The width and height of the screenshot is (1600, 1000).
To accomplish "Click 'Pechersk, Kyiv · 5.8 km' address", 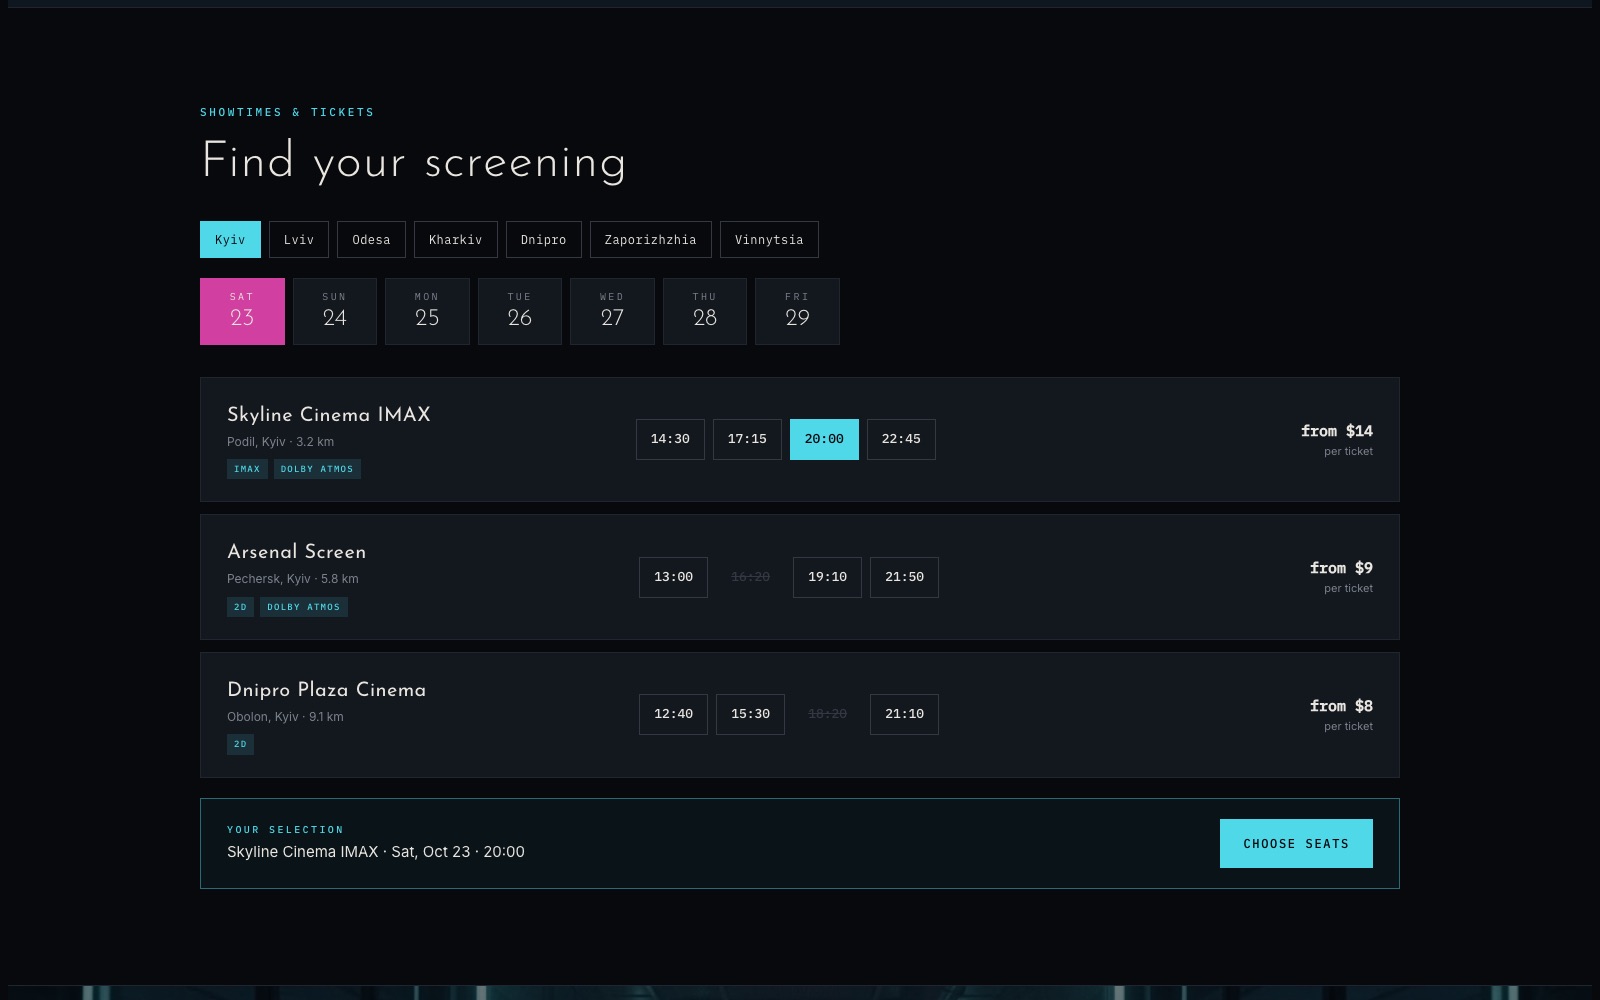I will pyautogui.click(x=293, y=579).
